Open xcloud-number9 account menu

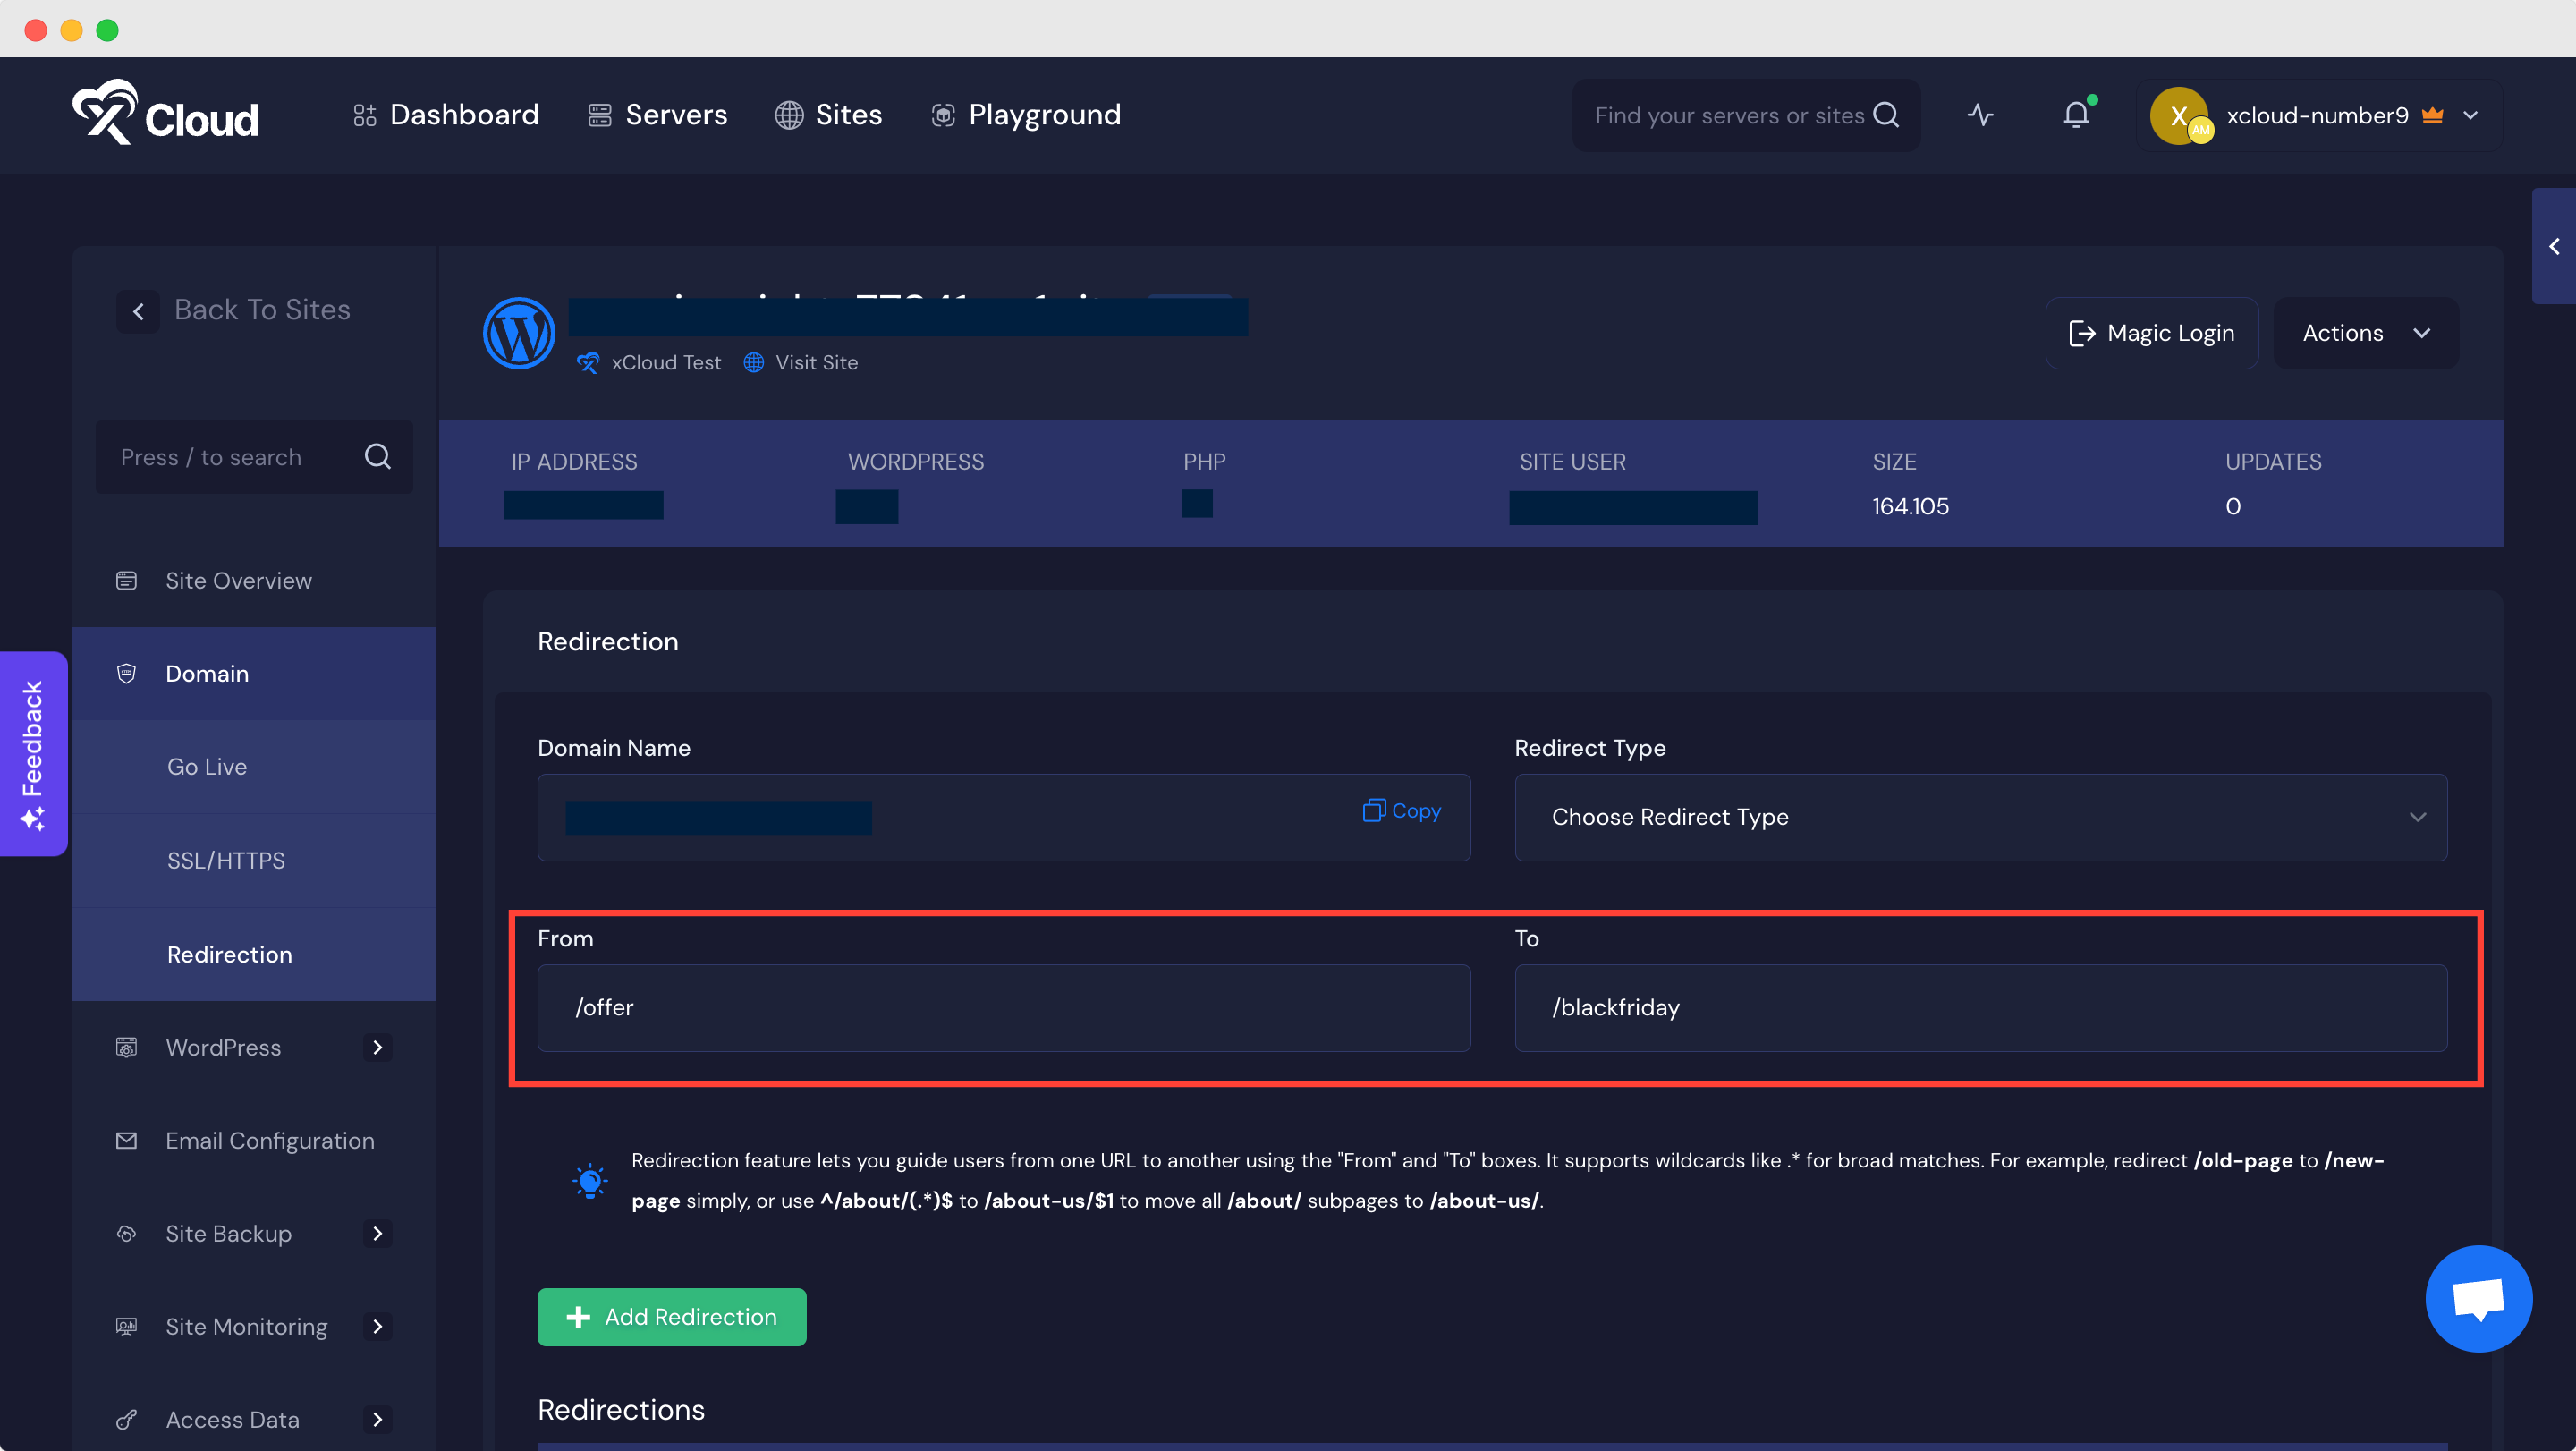click(x=2318, y=115)
